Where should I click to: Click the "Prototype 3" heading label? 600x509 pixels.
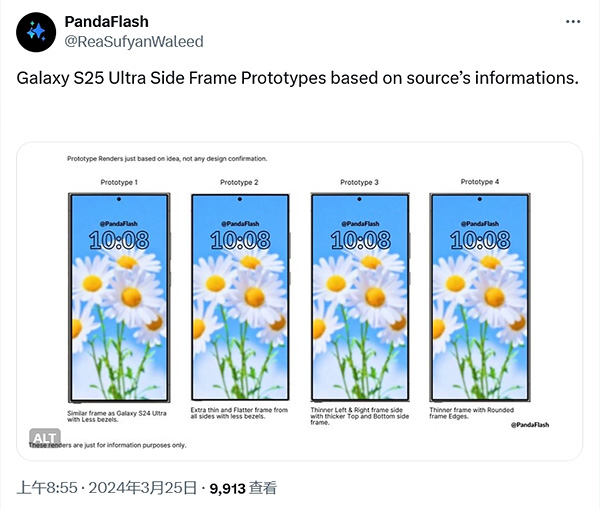click(359, 182)
